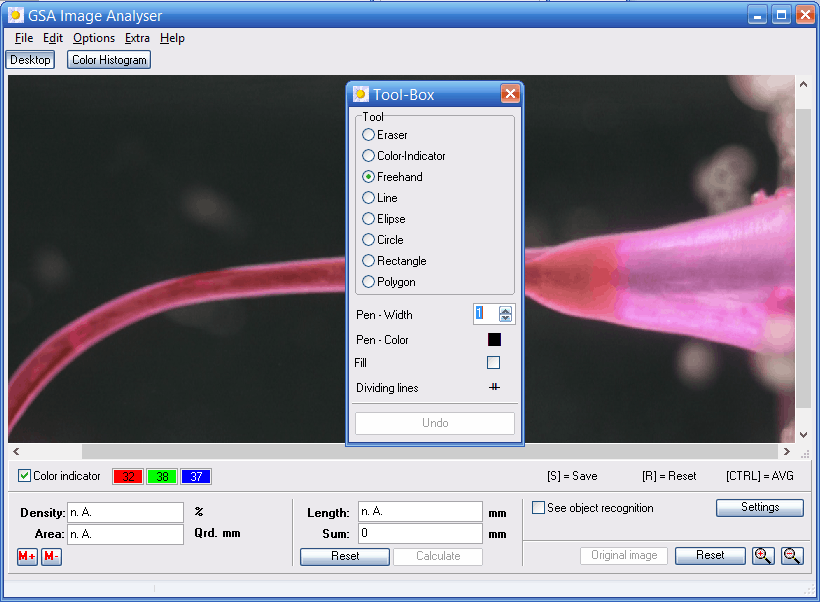Click the vertical scrollbar up arrow
This screenshot has height=602, width=820.
(x=803, y=84)
